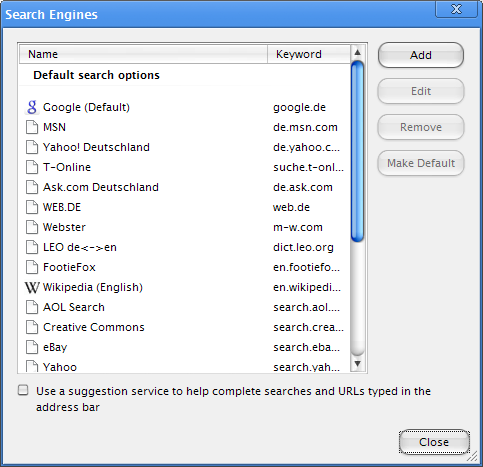Click the search.eba... keyword
483x467 pixels.
pyautogui.click(x=307, y=347)
